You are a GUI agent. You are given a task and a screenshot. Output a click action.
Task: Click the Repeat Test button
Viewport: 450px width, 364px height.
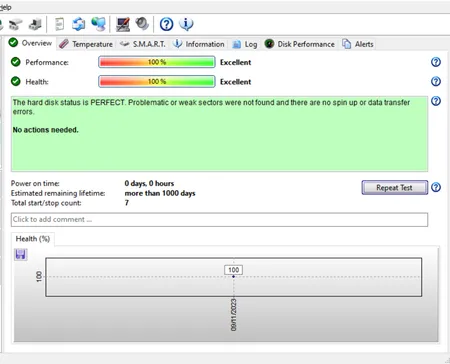tap(395, 187)
